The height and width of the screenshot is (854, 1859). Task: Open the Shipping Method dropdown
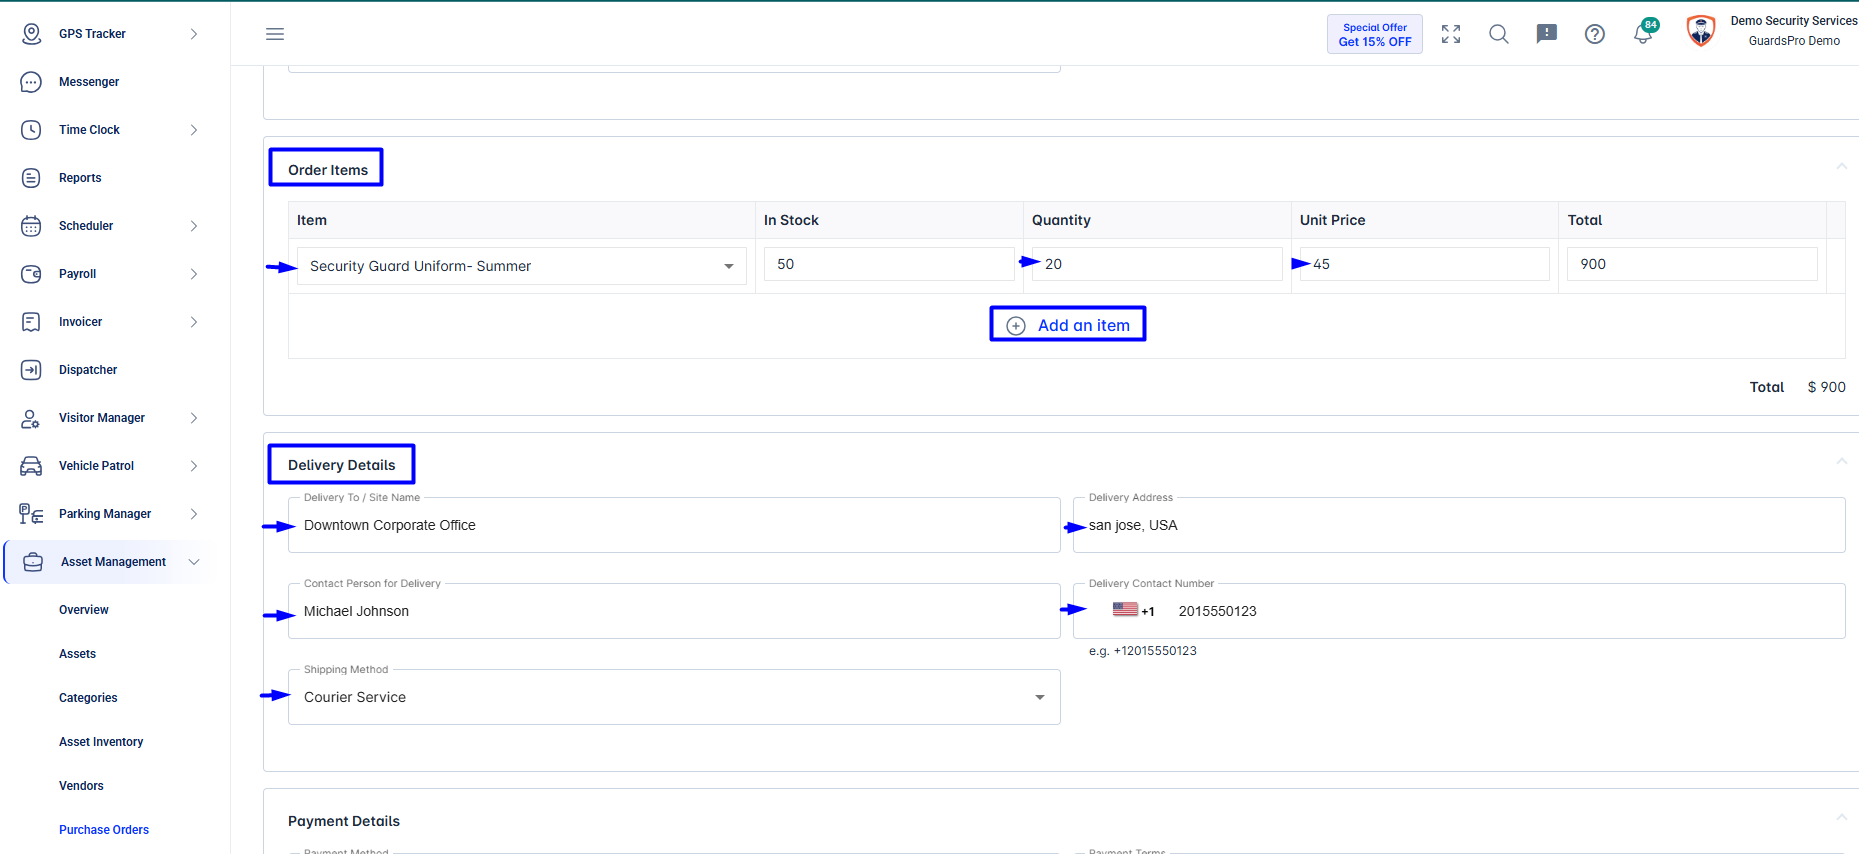(x=674, y=697)
